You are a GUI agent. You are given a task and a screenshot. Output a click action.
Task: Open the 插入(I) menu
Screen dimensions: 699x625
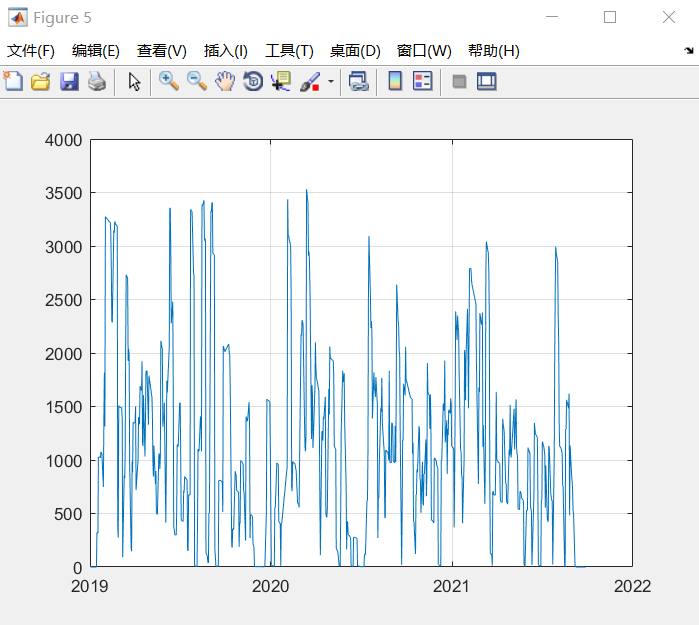click(226, 51)
